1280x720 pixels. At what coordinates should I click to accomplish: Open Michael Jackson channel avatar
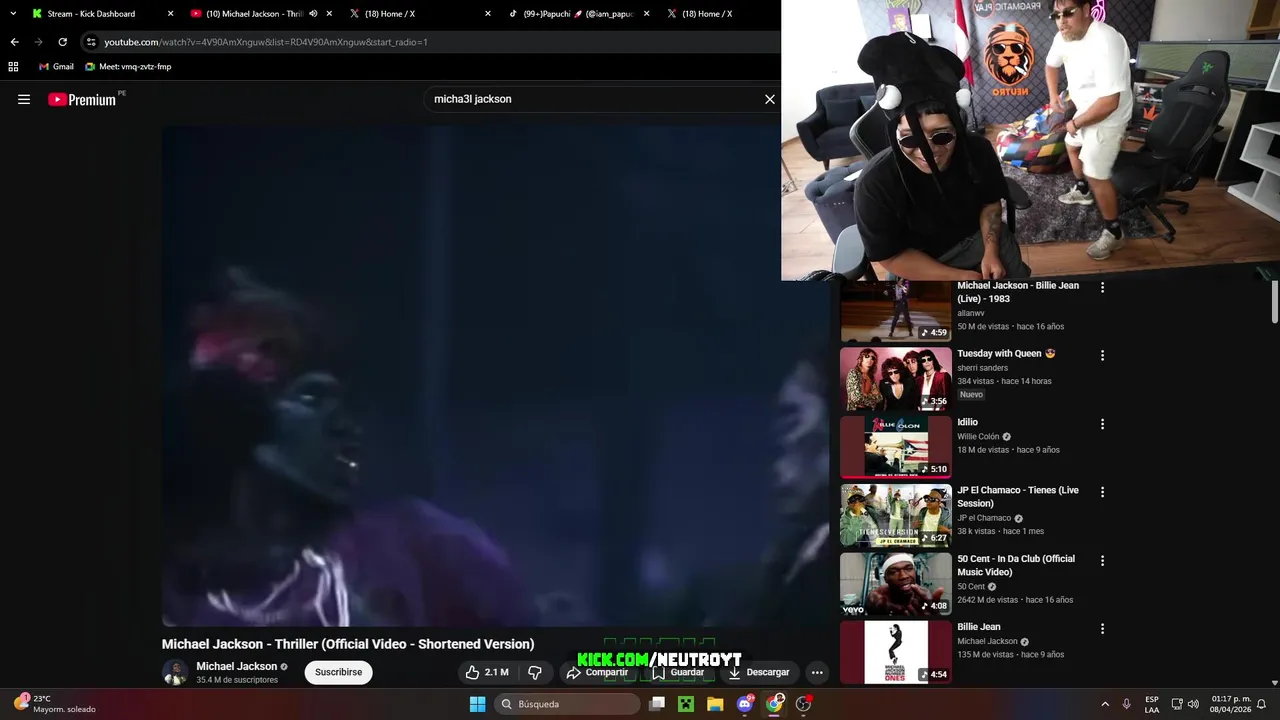175,672
